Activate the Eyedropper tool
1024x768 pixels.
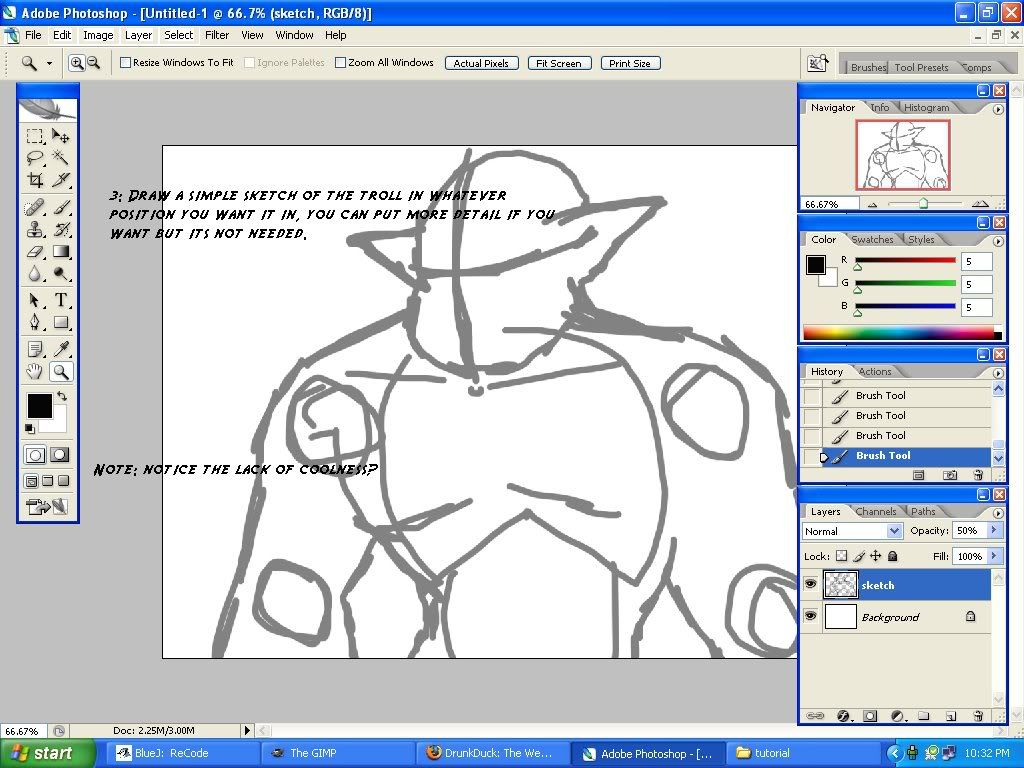[61, 349]
